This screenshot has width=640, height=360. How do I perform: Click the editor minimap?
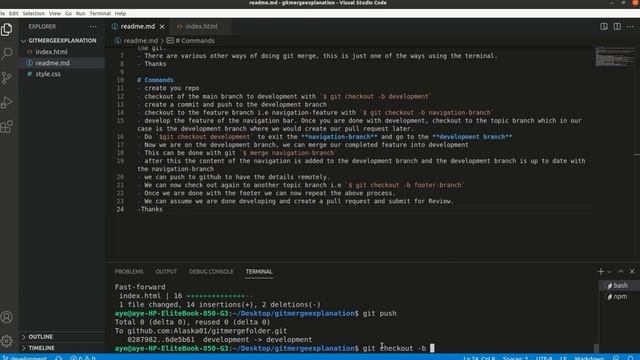point(615,57)
